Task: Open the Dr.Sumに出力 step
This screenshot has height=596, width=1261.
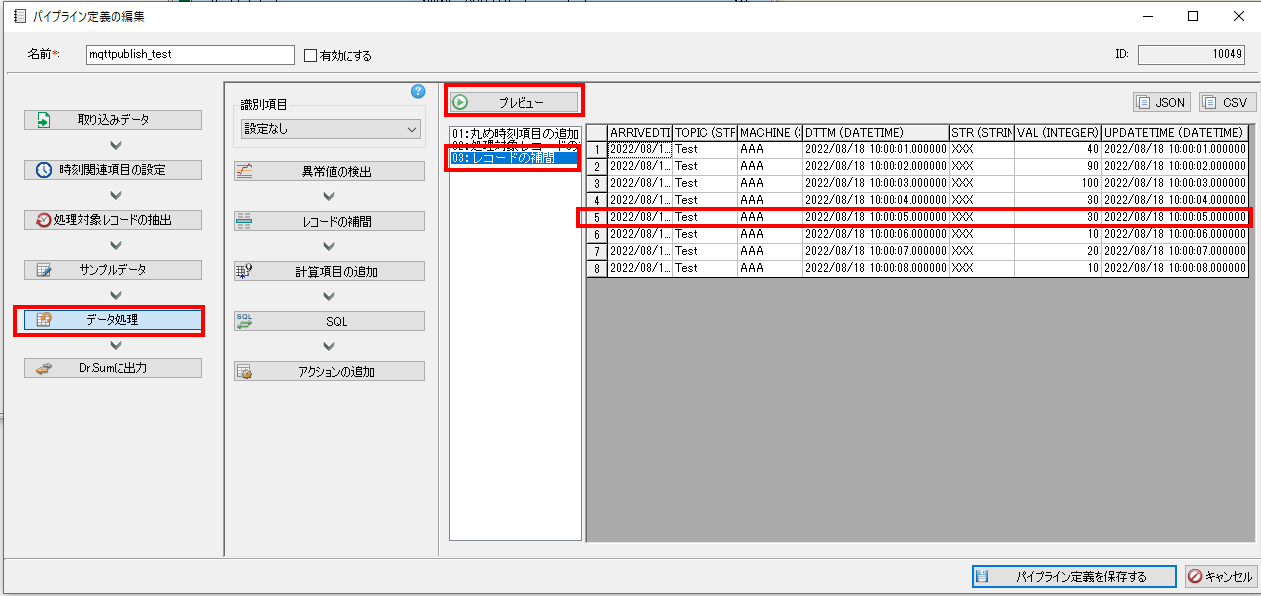Action: click(113, 368)
